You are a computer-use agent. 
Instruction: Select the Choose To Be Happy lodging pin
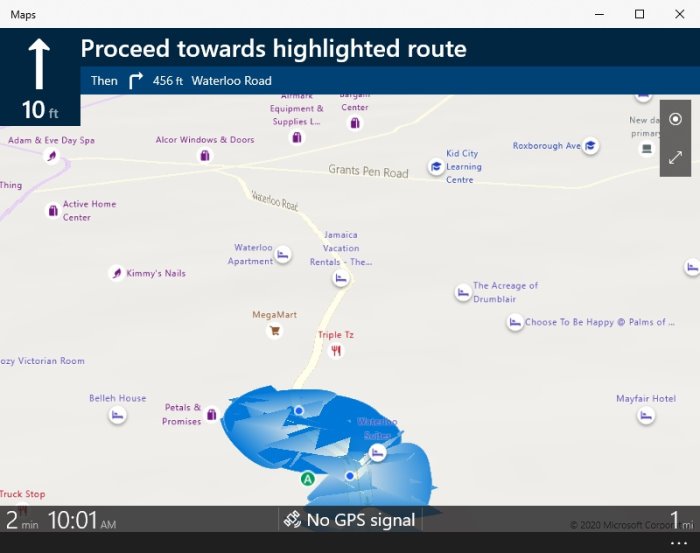(x=515, y=322)
